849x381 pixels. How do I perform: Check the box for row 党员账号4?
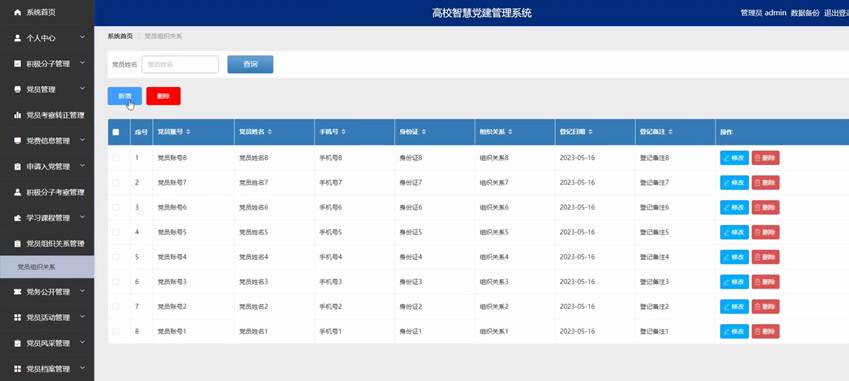coord(116,257)
